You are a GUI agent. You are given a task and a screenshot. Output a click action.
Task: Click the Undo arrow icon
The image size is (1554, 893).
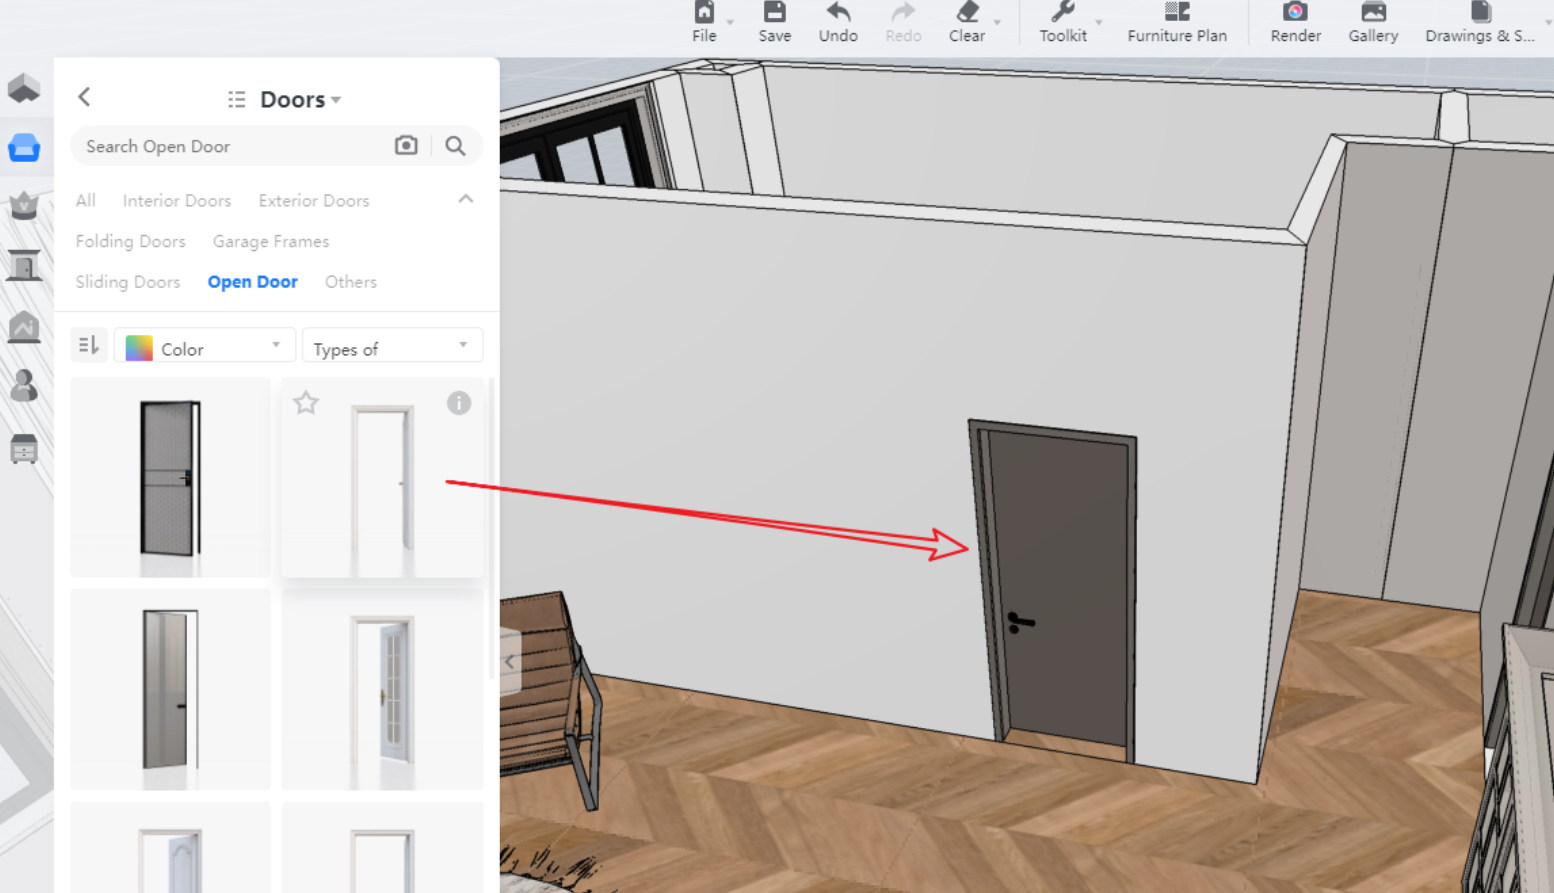[837, 14]
